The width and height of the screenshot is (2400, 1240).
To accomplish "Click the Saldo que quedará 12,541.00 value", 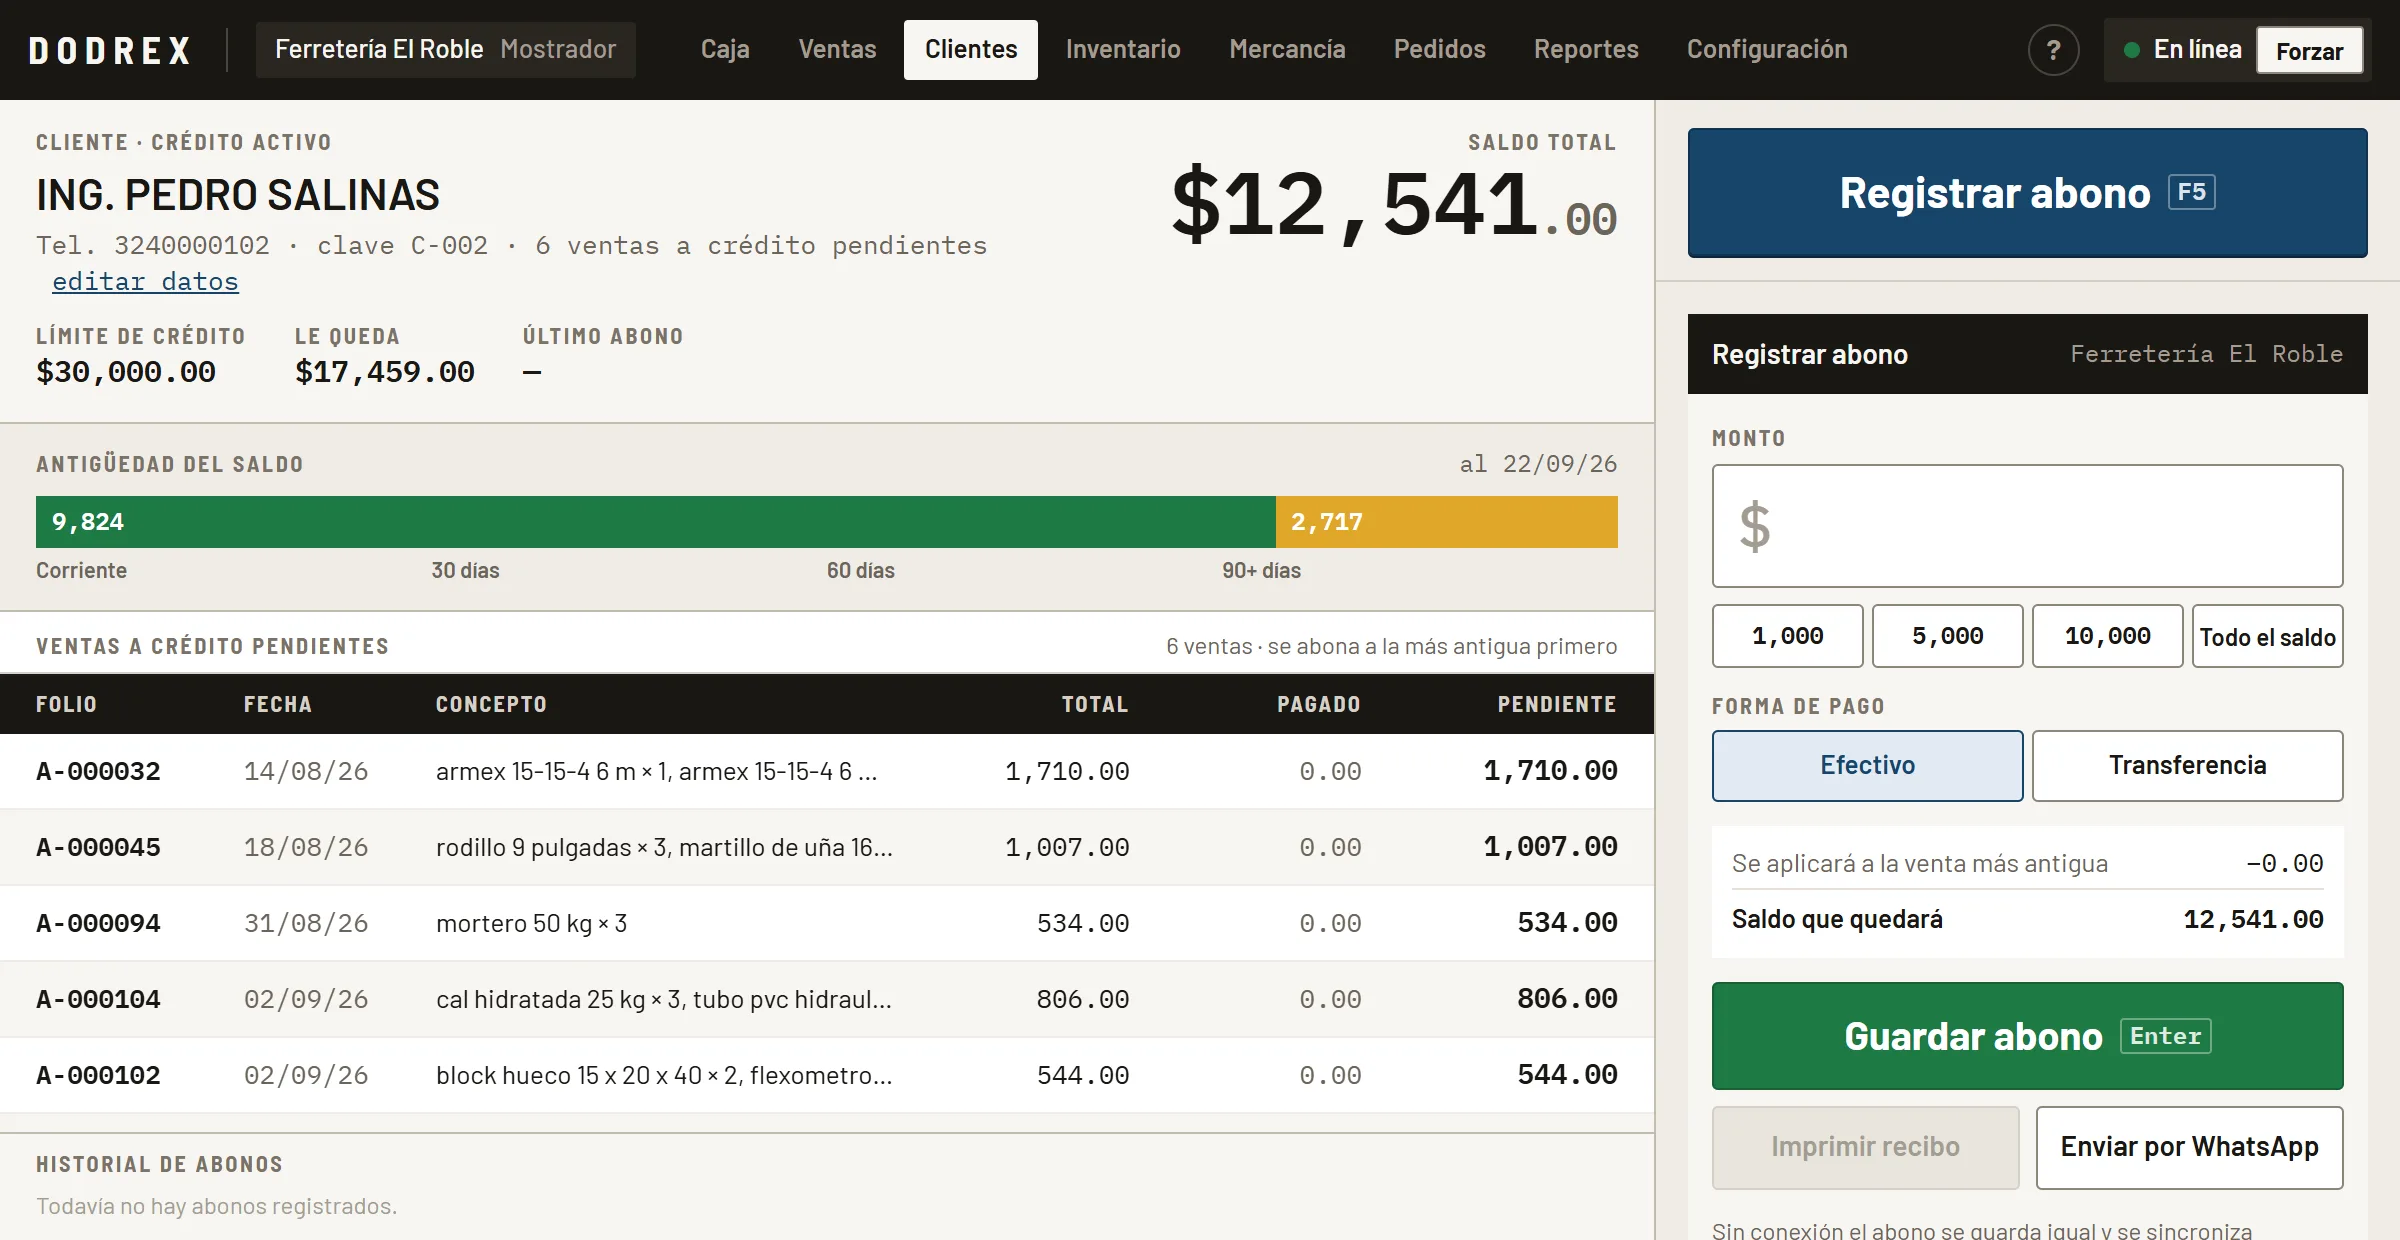I will (2253, 919).
